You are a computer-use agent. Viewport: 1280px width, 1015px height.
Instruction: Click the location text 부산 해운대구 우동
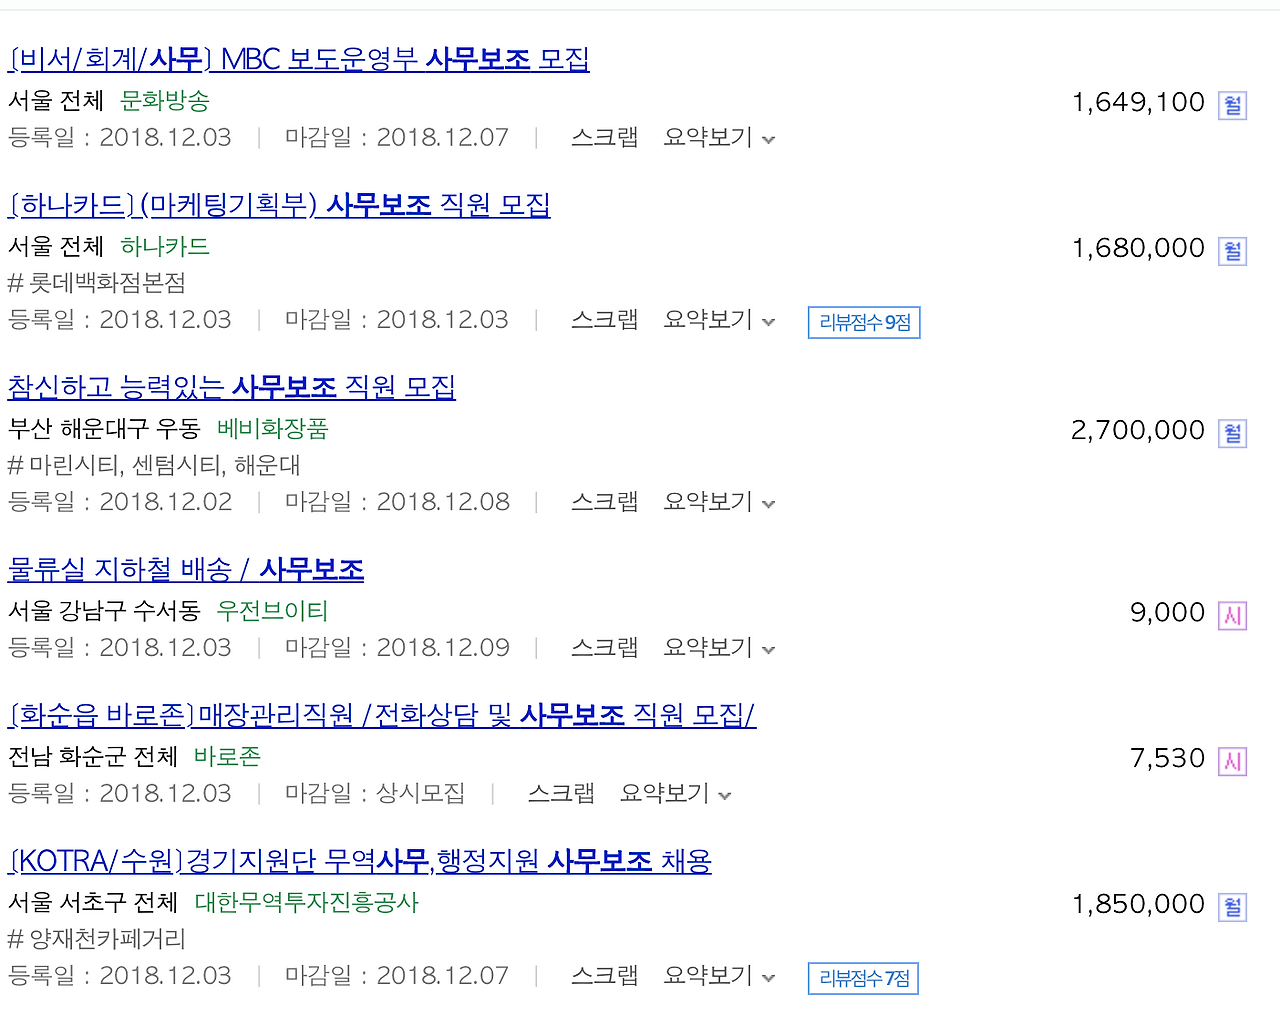pyautogui.click(x=104, y=429)
